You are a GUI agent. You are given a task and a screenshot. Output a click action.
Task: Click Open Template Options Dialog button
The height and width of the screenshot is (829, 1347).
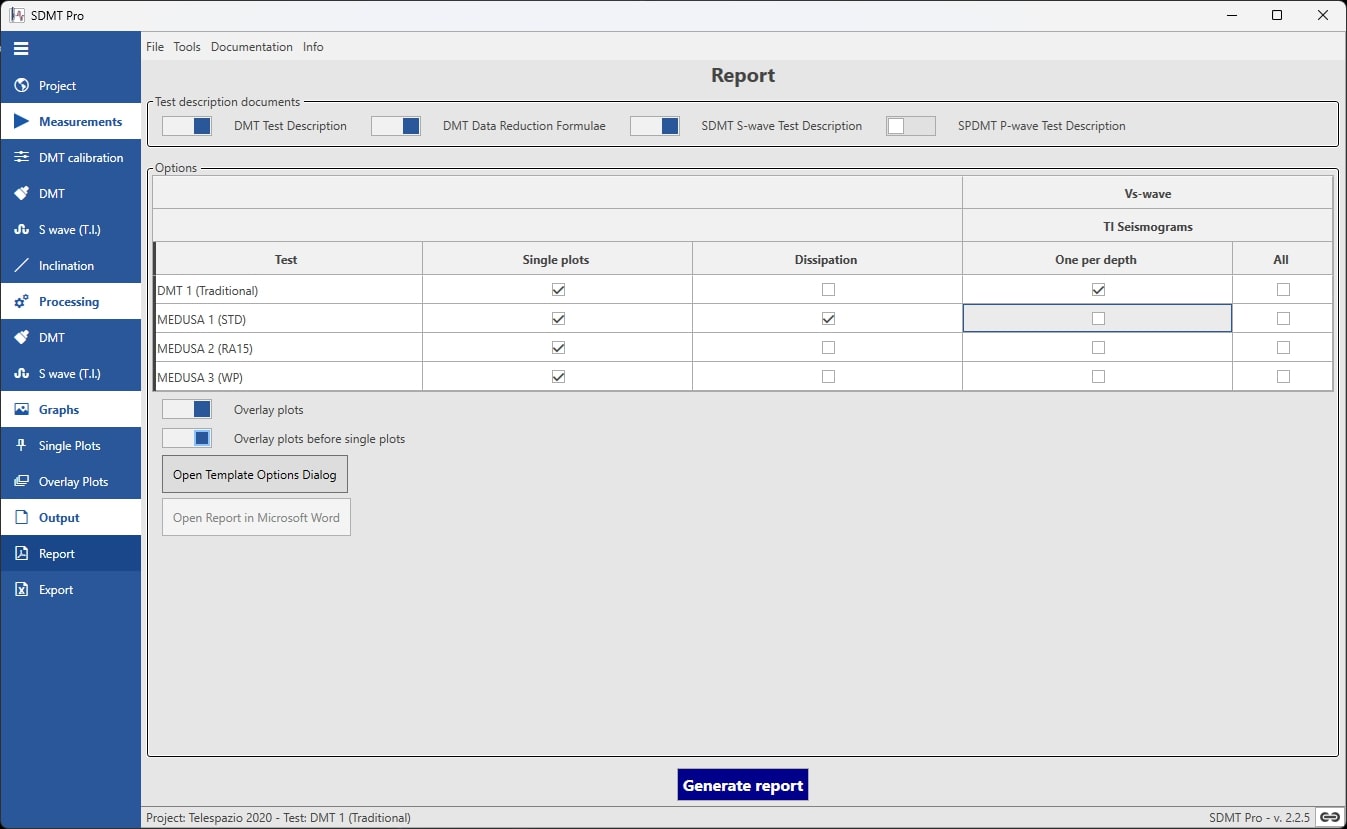coord(255,475)
